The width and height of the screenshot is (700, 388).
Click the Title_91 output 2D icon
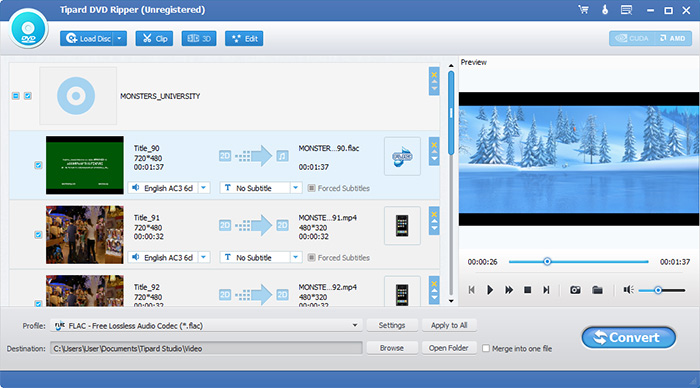282,225
